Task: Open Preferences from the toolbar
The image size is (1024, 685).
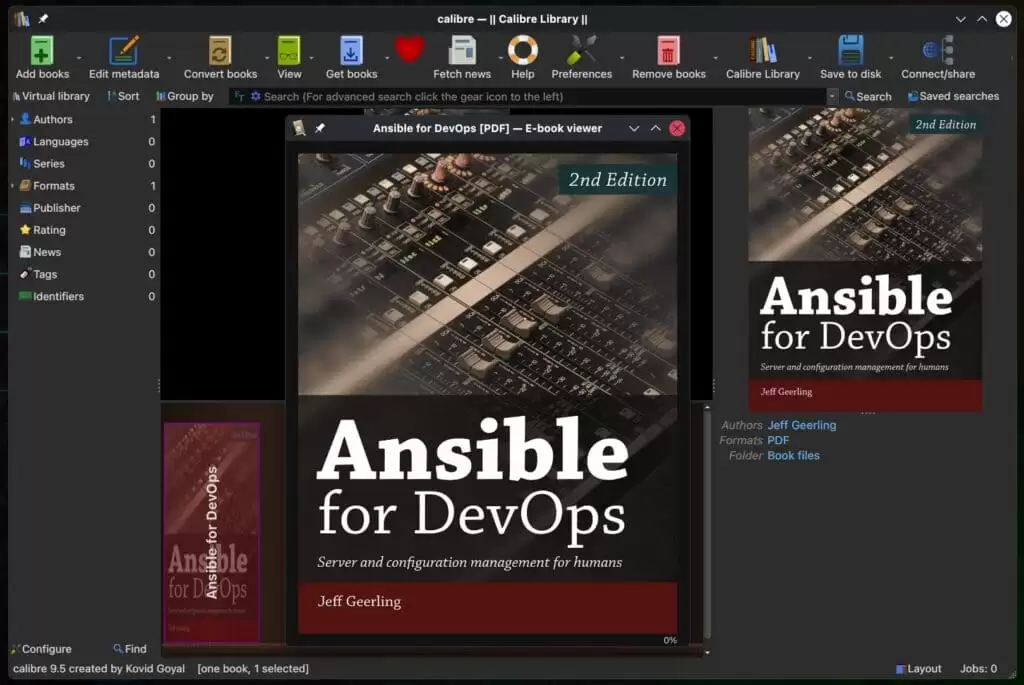Action: [581, 51]
